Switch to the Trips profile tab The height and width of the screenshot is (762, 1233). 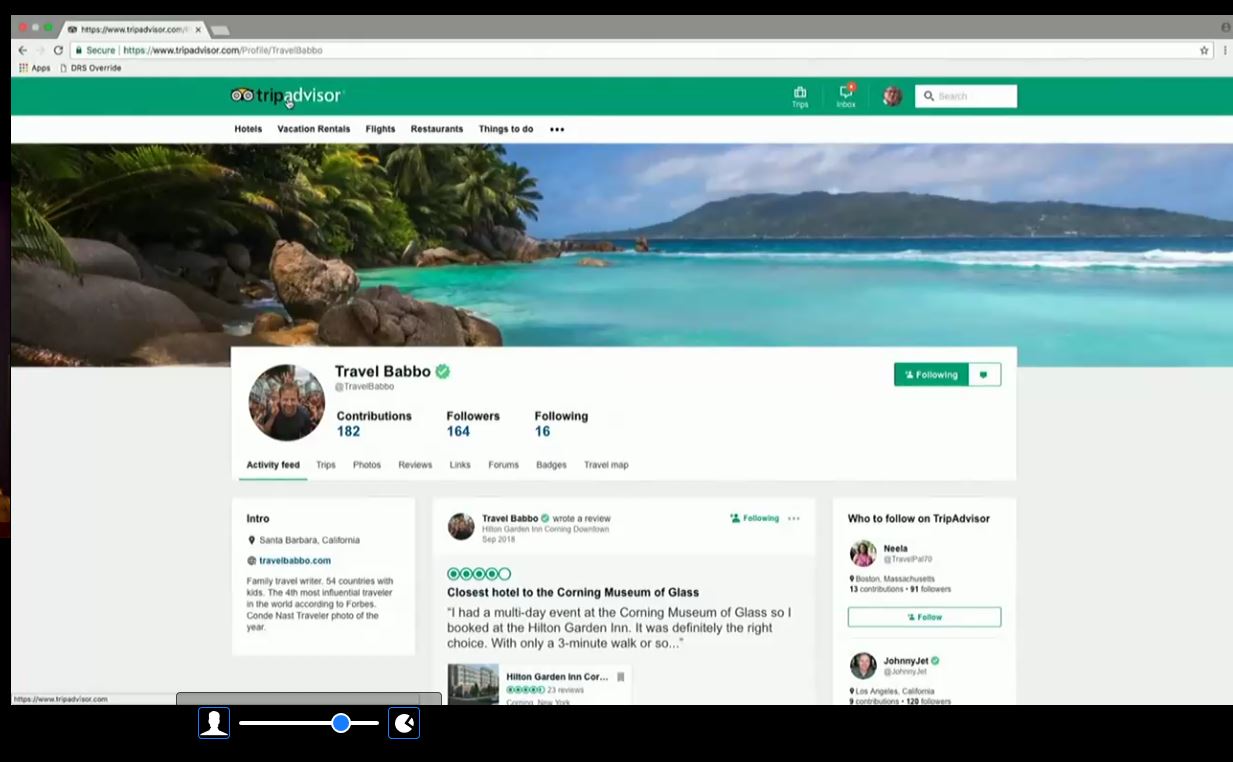(x=326, y=465)
